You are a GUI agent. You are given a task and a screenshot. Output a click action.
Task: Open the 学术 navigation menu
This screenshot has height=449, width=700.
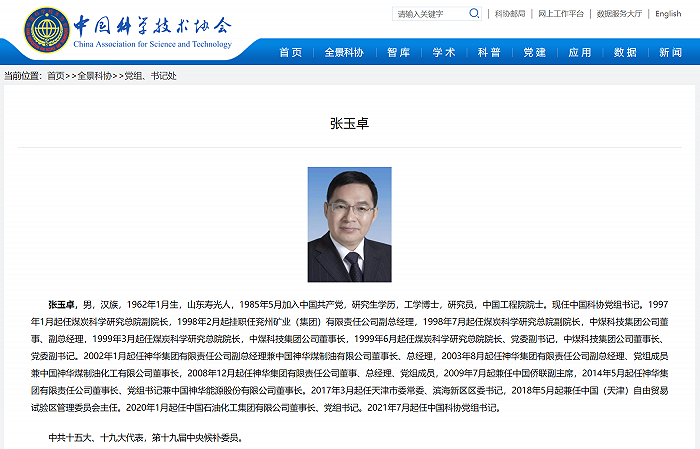tap(444, 52)
